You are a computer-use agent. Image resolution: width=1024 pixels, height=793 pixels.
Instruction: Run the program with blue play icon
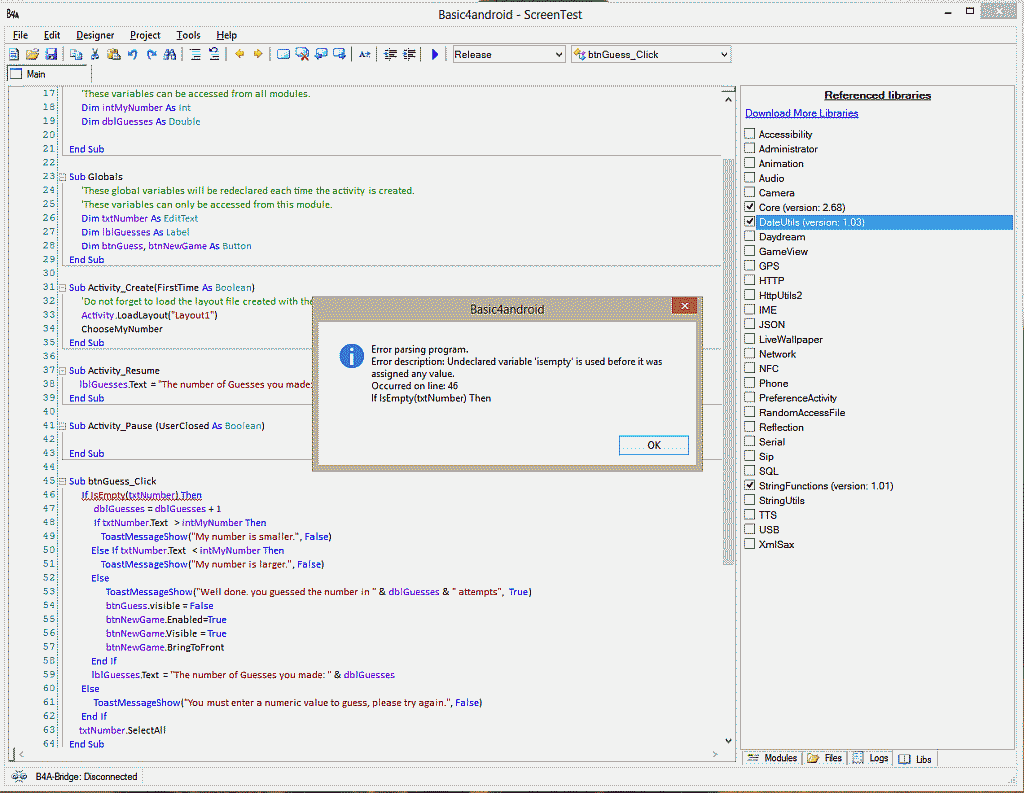point(435,54)
